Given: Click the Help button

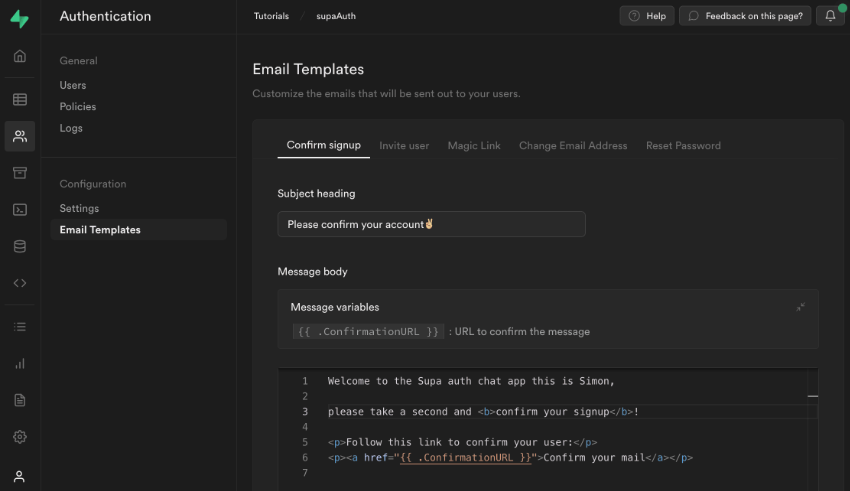Looking at the screenshot, I should point(647,16).
